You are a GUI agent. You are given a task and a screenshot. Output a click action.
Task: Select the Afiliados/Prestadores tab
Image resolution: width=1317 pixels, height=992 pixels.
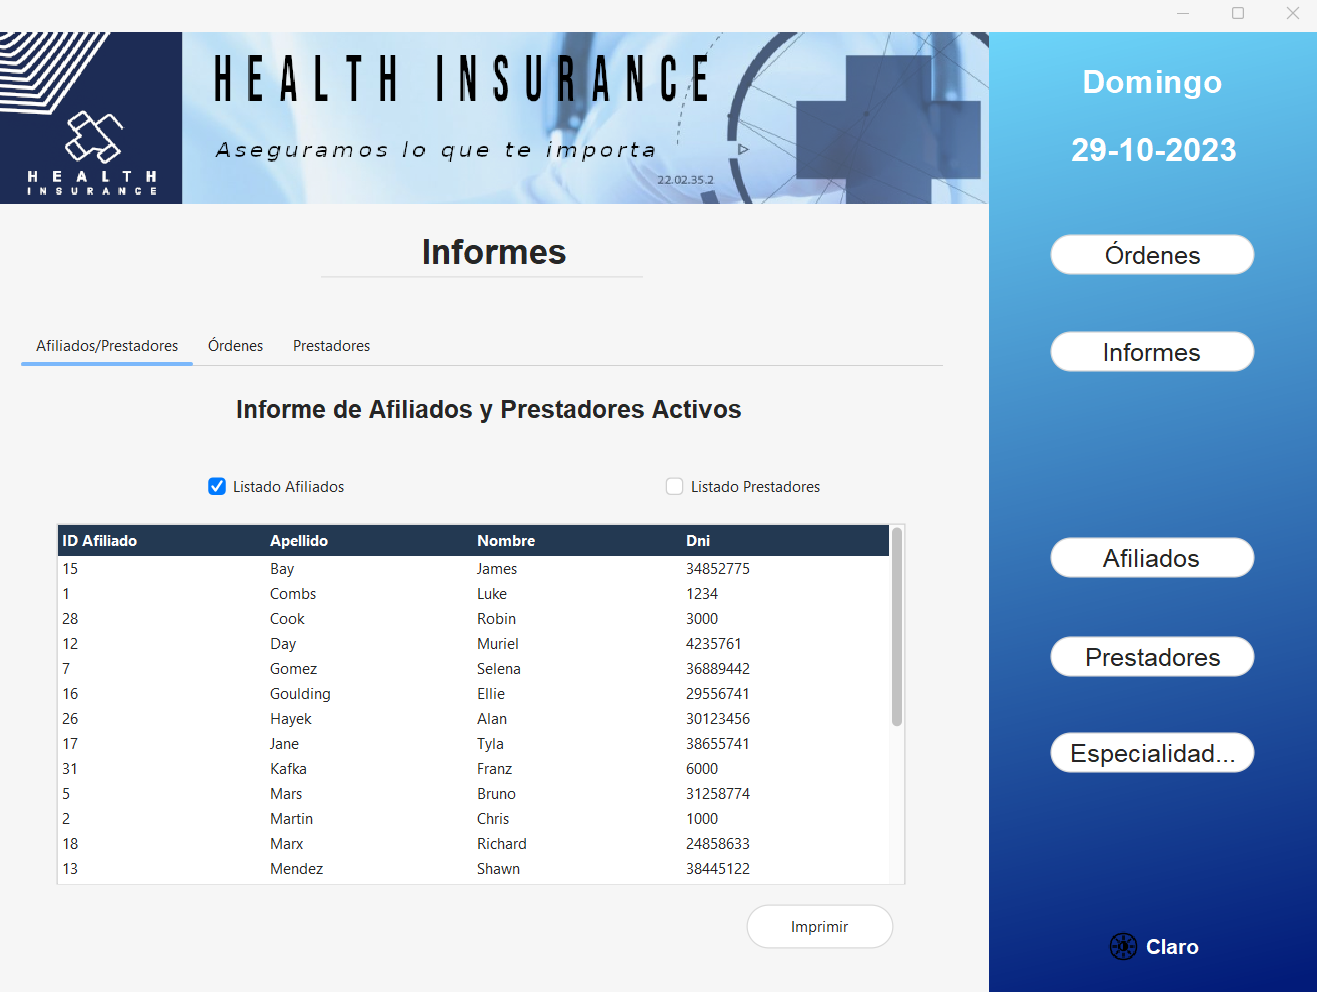pos(106,345)
